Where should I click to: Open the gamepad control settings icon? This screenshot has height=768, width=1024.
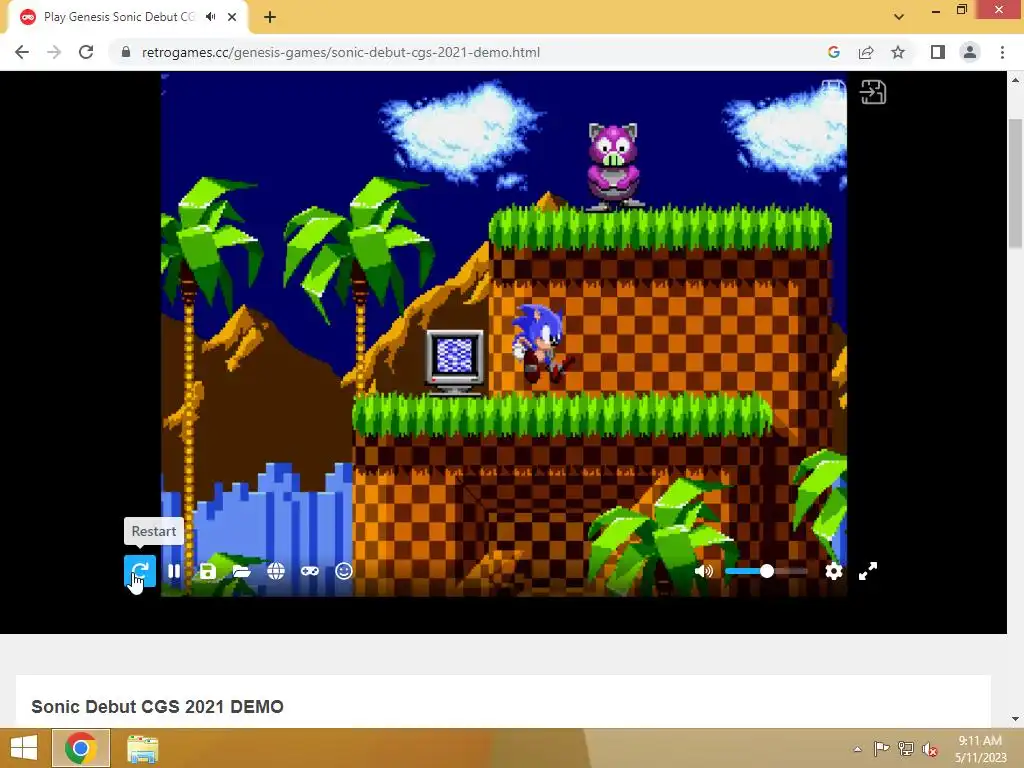click(x=310, y=571)
